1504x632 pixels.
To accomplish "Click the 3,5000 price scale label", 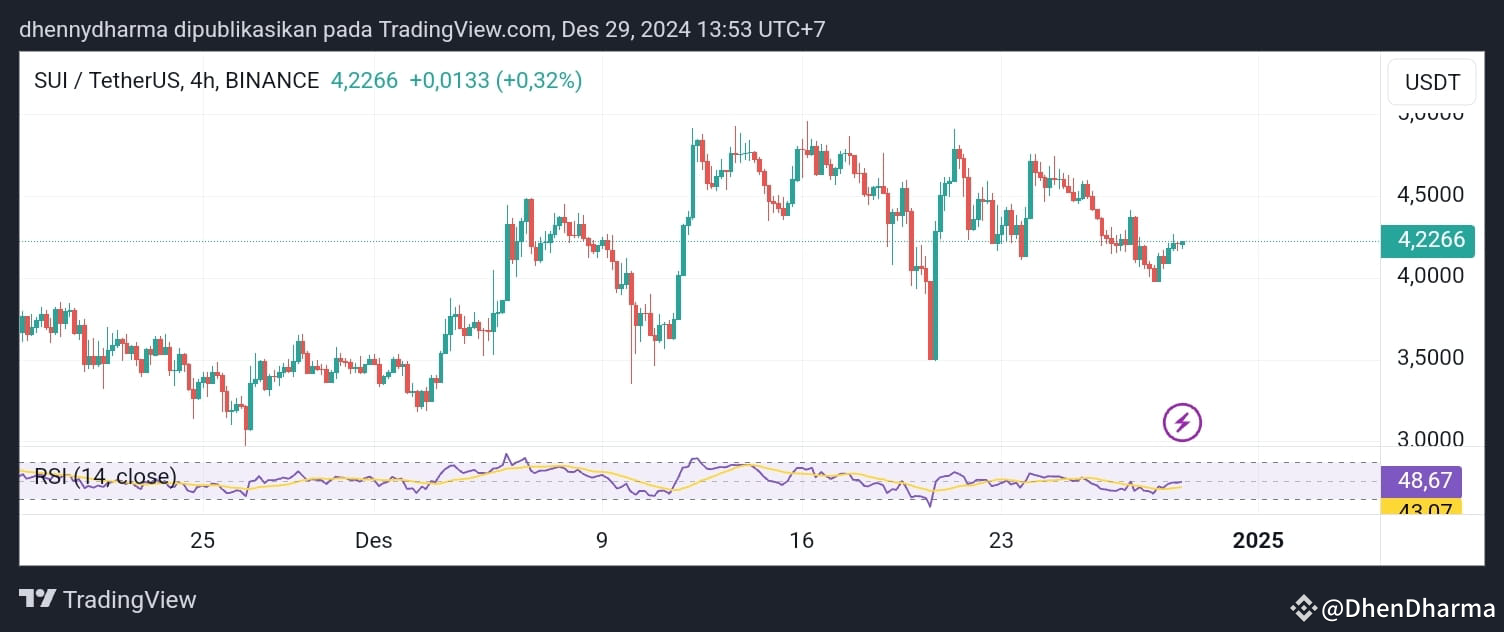I will pos(1430,358).
